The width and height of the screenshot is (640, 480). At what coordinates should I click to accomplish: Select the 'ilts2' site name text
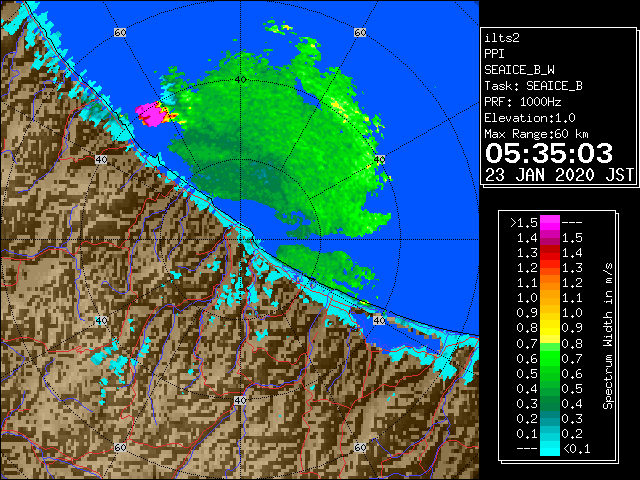502,38
